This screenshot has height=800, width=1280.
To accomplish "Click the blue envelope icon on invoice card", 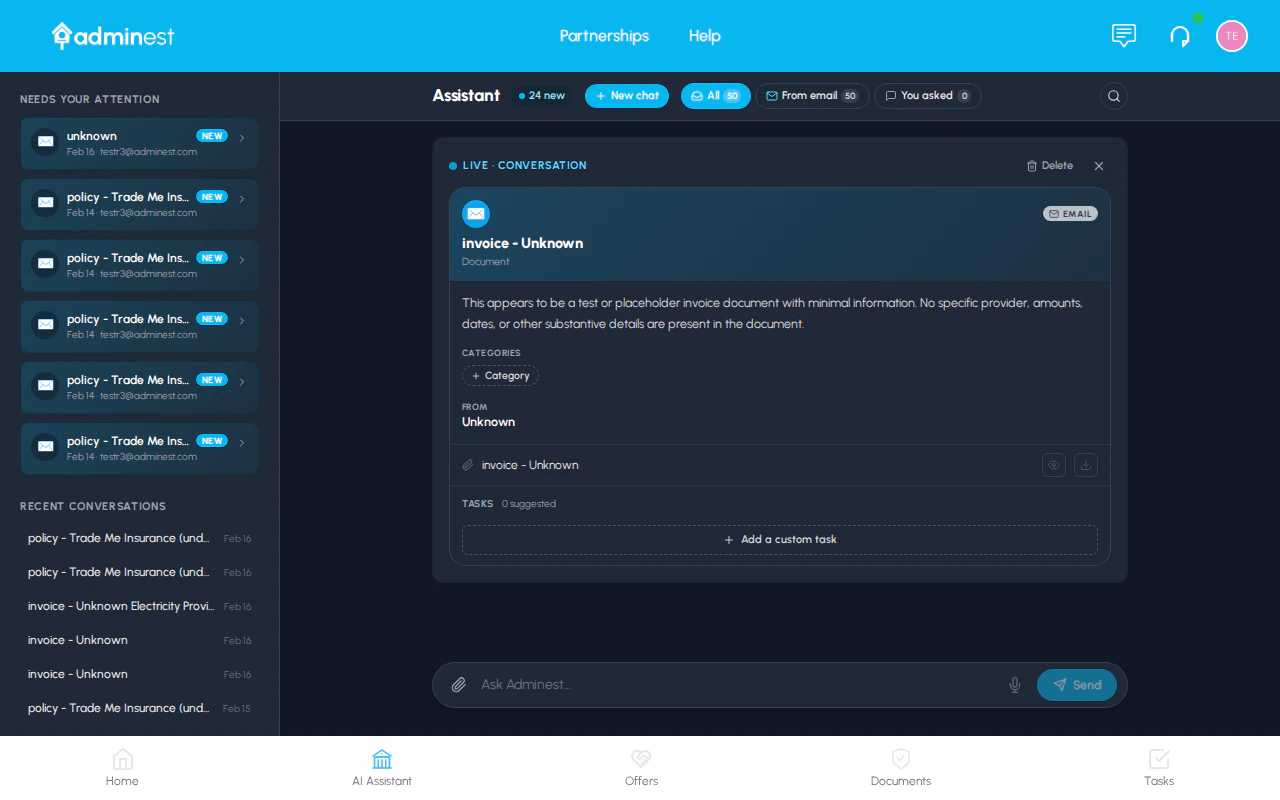I will [476, 214].
